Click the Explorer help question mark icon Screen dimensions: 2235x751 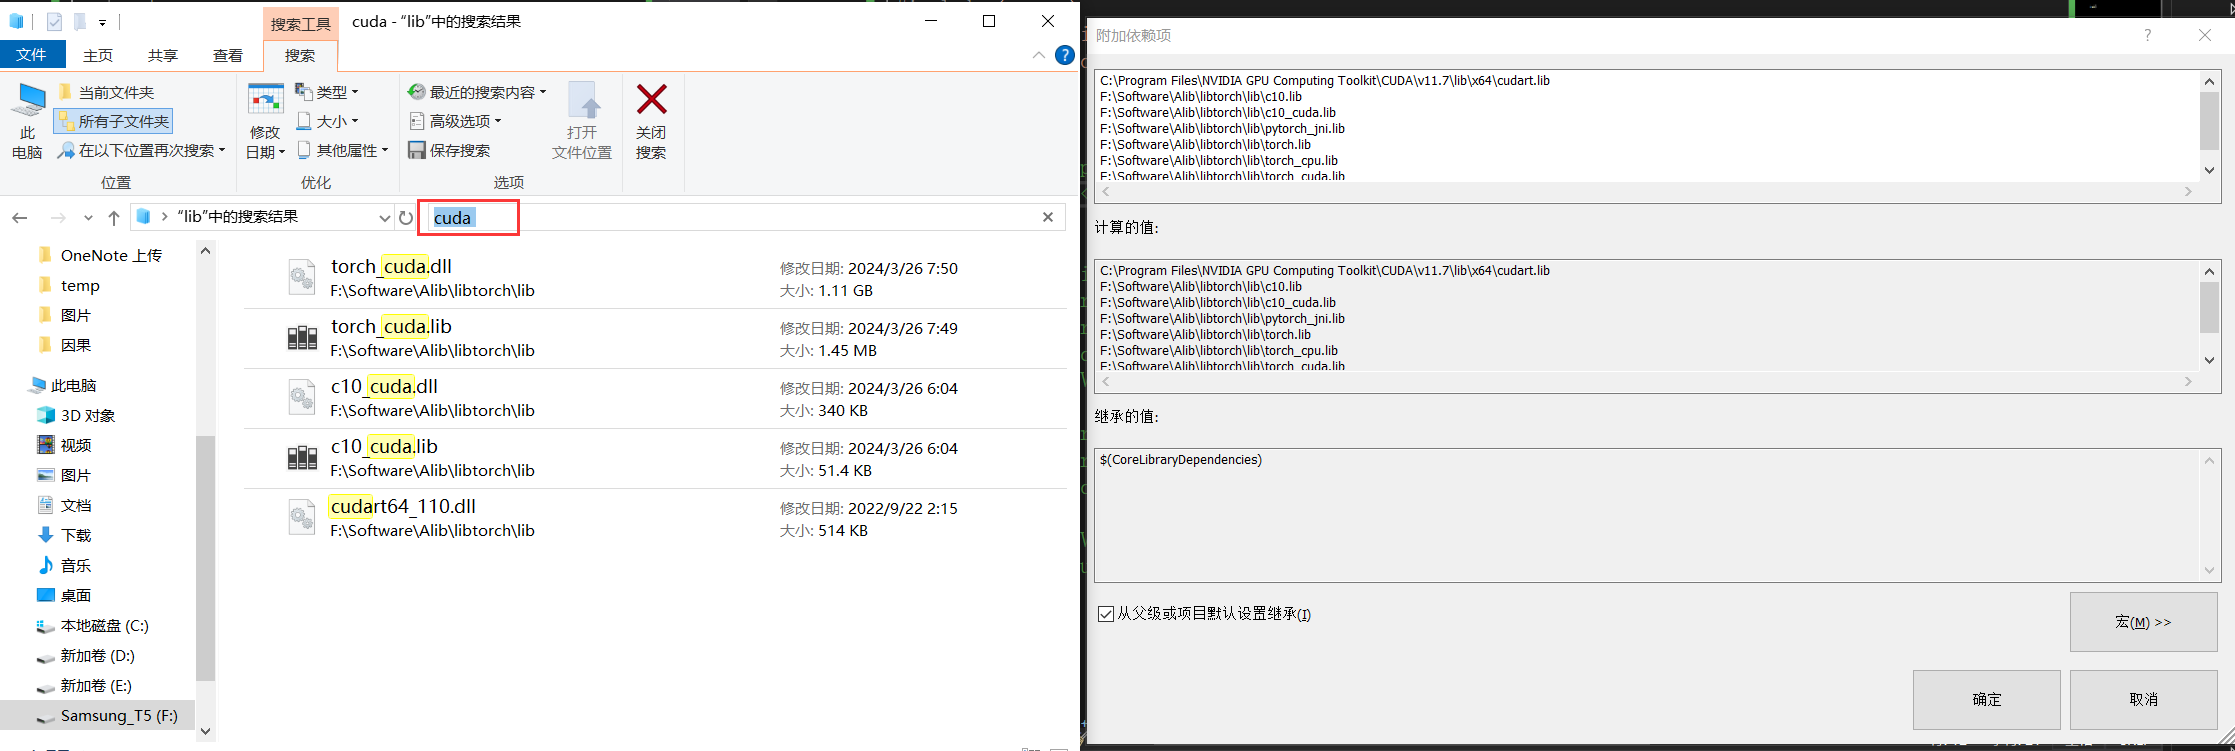(x=1065, y=55)
